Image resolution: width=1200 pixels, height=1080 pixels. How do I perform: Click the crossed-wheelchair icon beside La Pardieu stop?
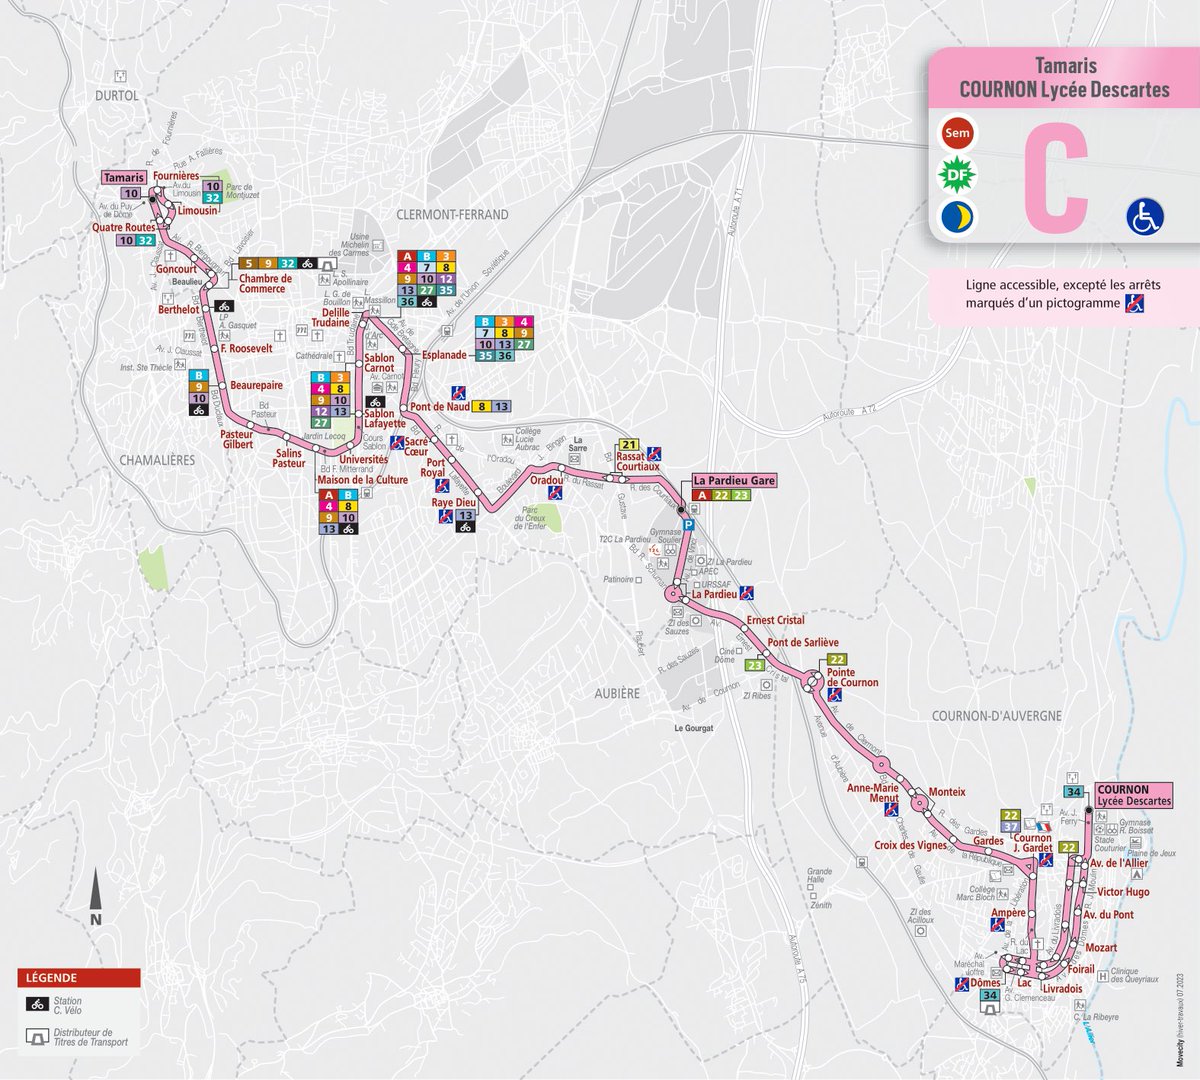tap(746, 592)
